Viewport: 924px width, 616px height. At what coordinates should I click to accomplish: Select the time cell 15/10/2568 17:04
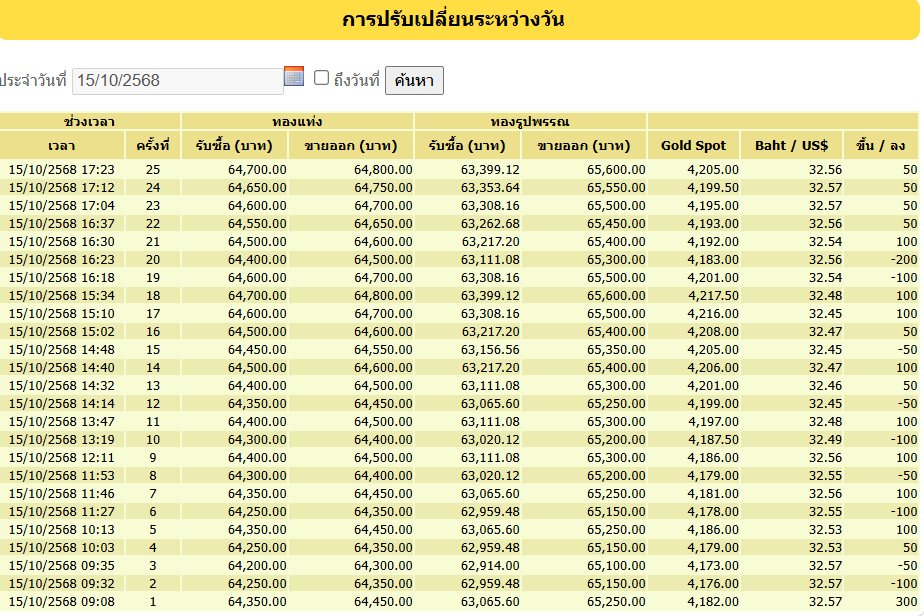point(62,206)
